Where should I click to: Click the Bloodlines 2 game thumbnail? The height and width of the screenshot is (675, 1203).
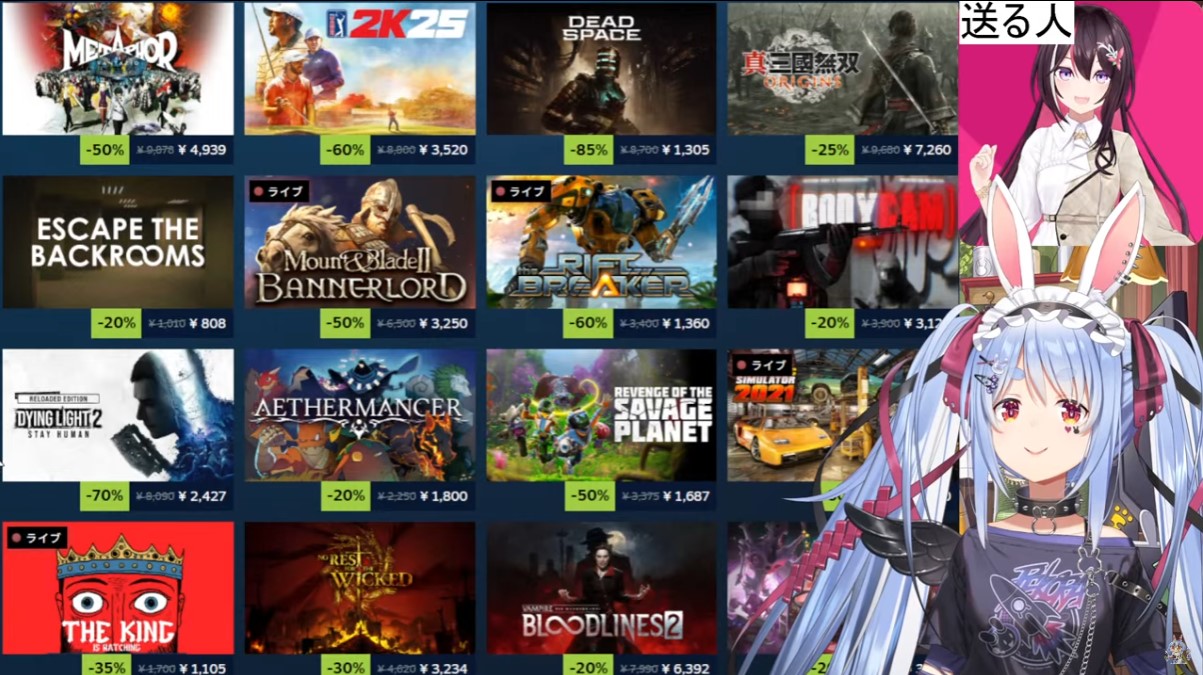(601, 588)
